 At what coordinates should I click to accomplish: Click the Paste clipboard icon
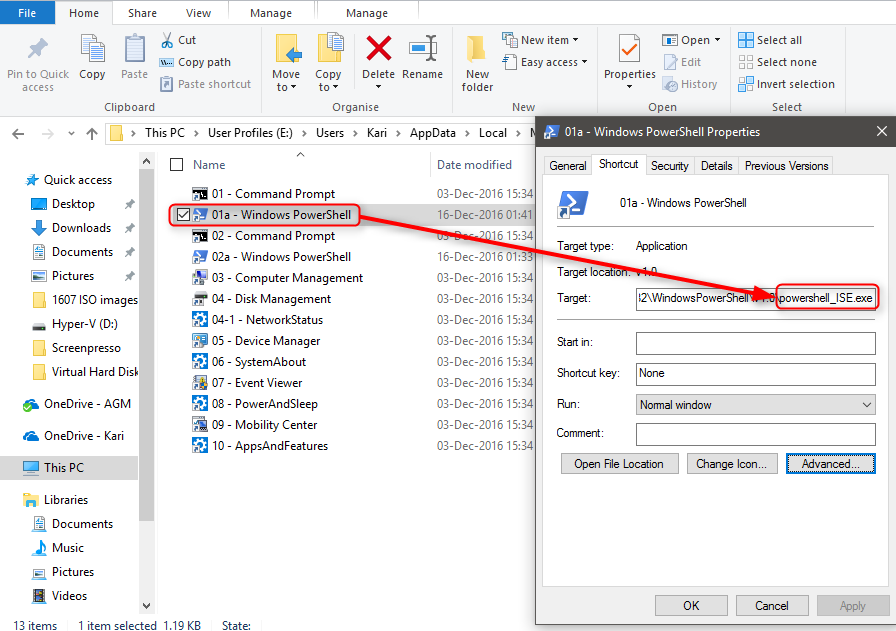point(134,49)
